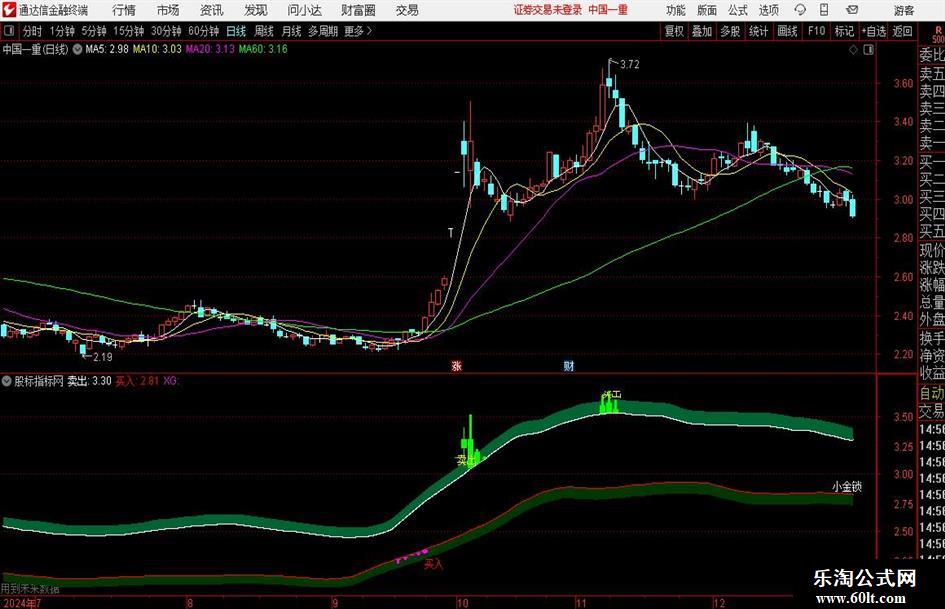Viewport: 945px width, 609px height.
Task: Click the 游客 guest account label
Action: tap(903, 10)
